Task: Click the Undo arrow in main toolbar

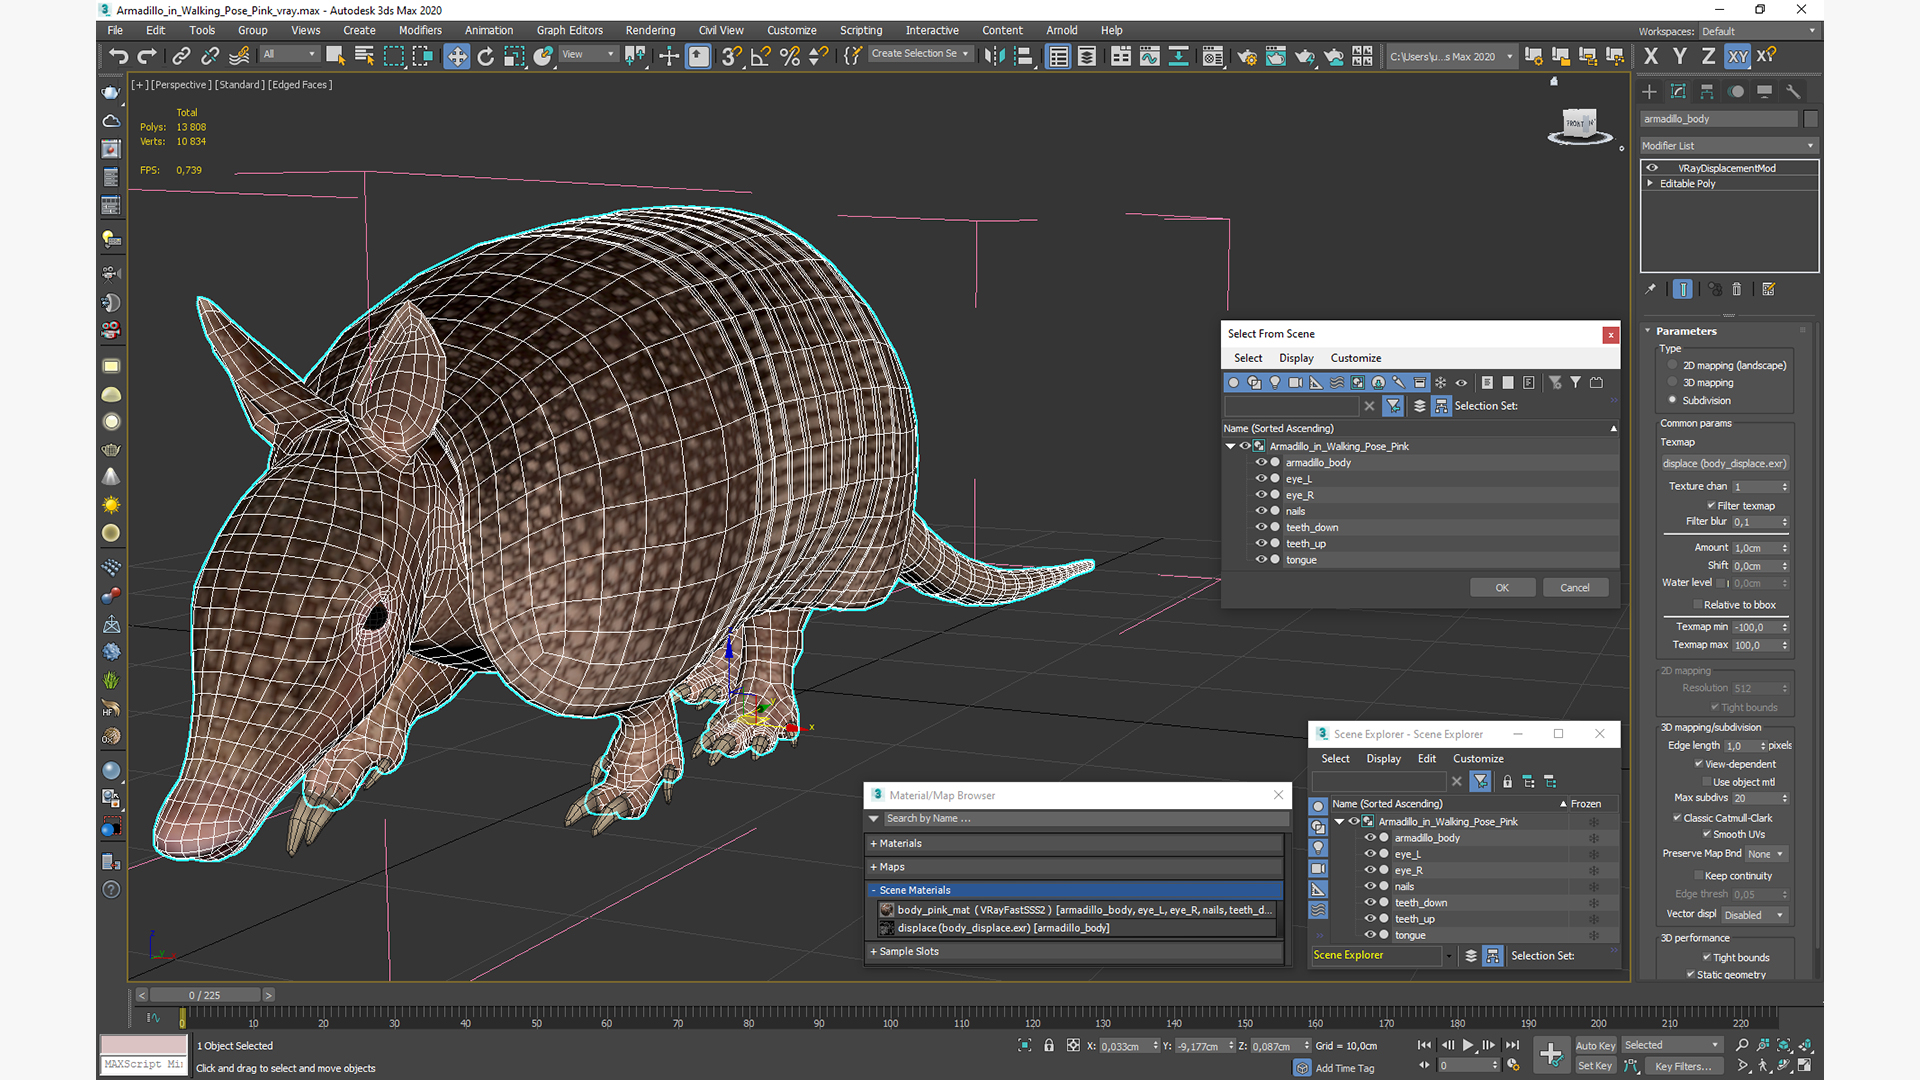Action: [118, 56]
